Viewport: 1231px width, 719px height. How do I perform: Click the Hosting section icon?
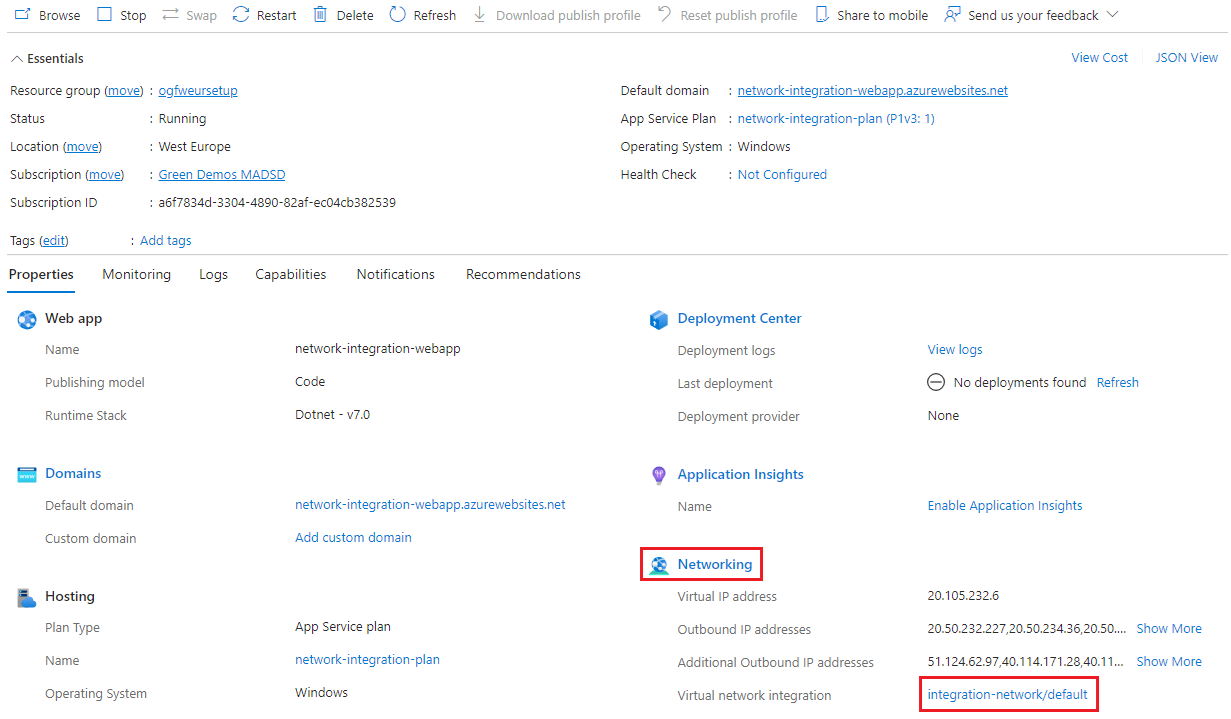click(26, 596)
